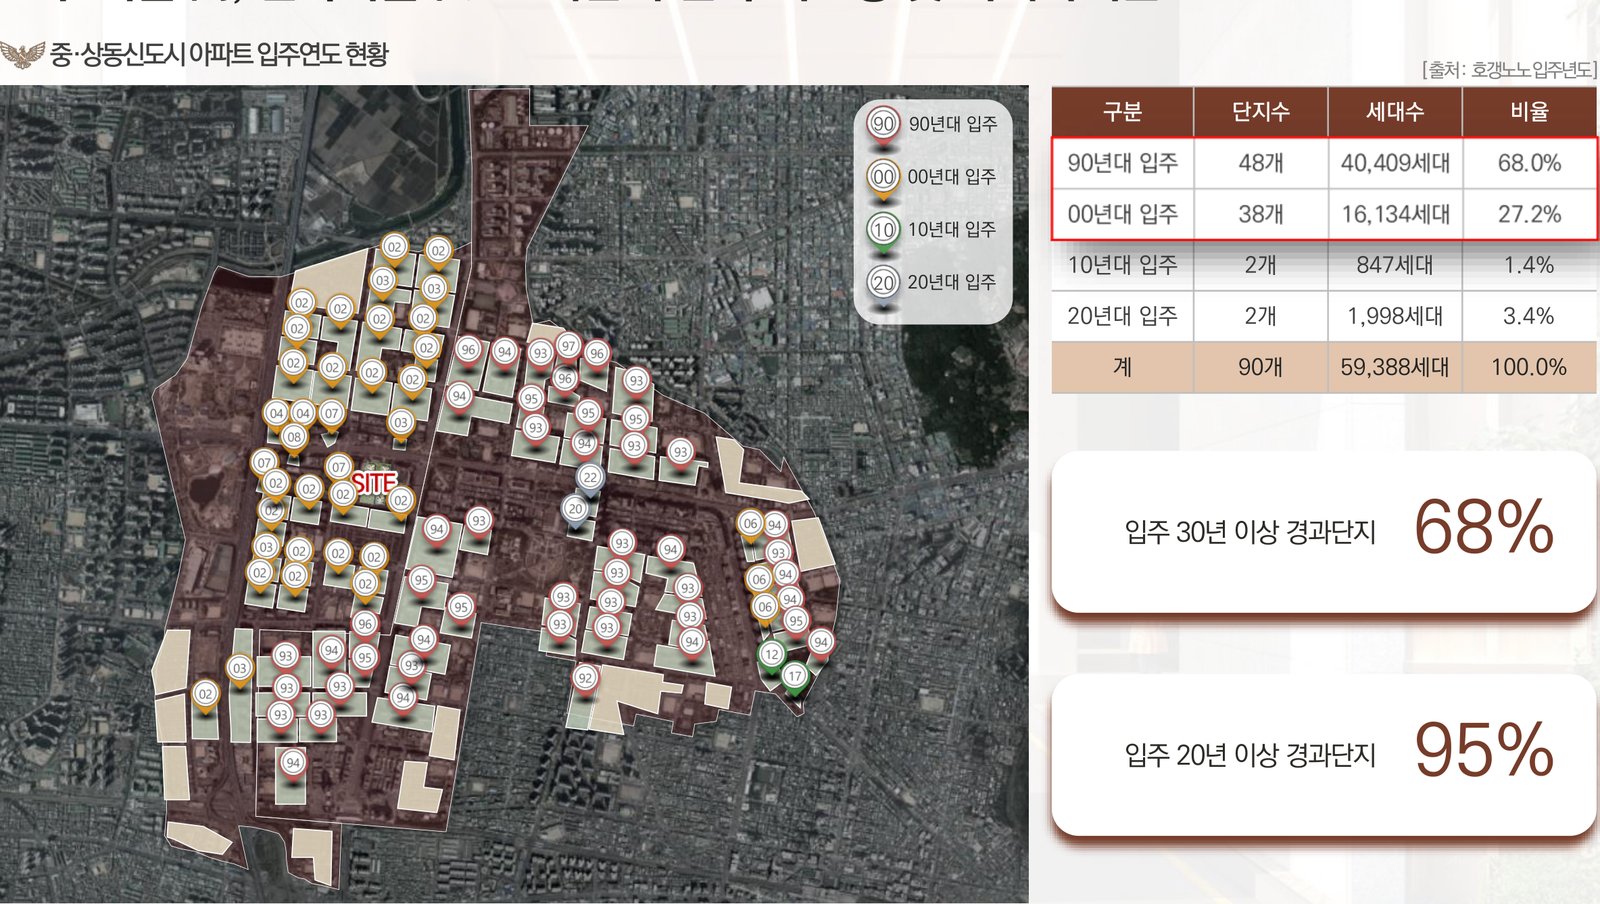The height and width of the screenshot is (904, 1600).
Task: Click the 27.2% ratio cell
Action: tap(1529, 214)
